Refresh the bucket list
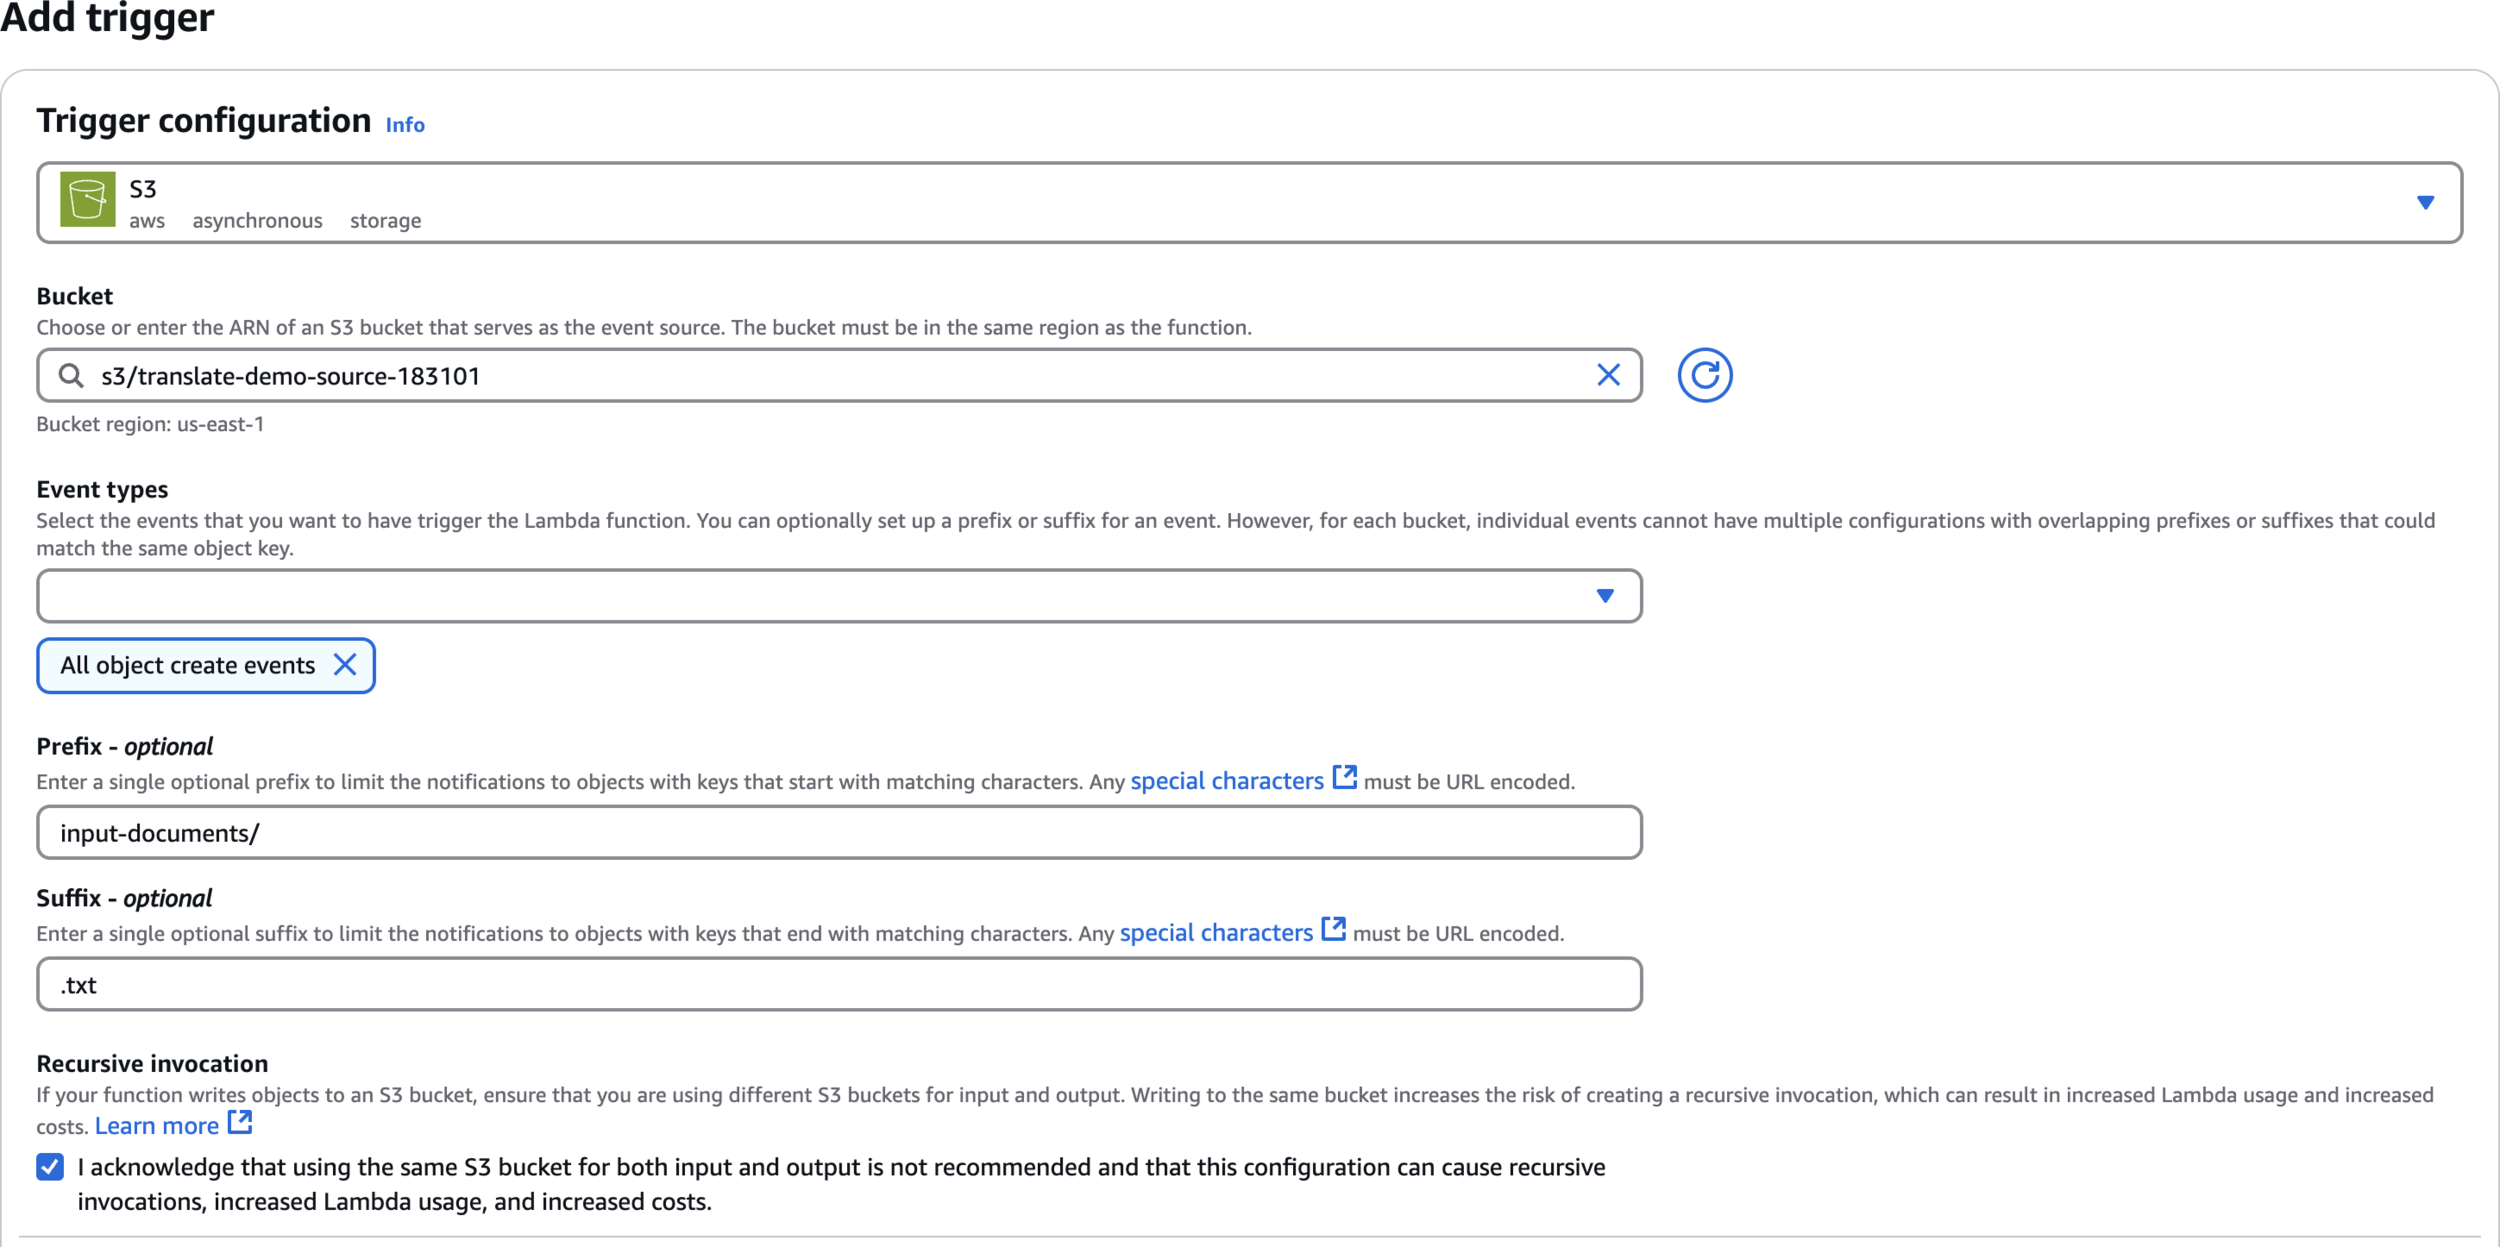This screenshot has height=1247, width=2500. click(x=1704, y=375)
